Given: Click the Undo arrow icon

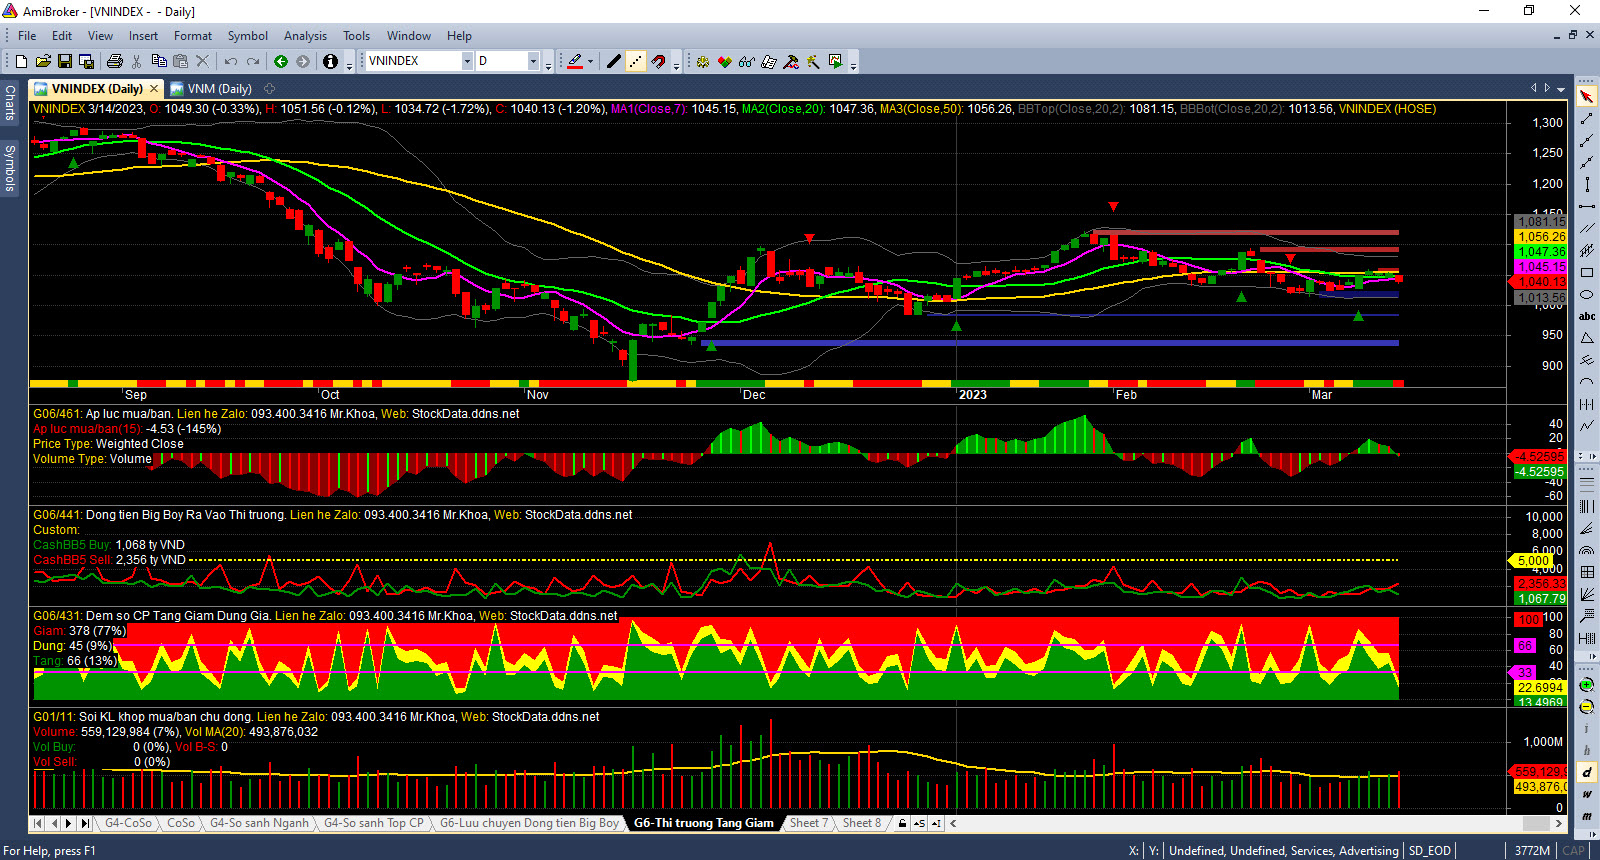Looking at the screenshot, I should click(231, 61).
